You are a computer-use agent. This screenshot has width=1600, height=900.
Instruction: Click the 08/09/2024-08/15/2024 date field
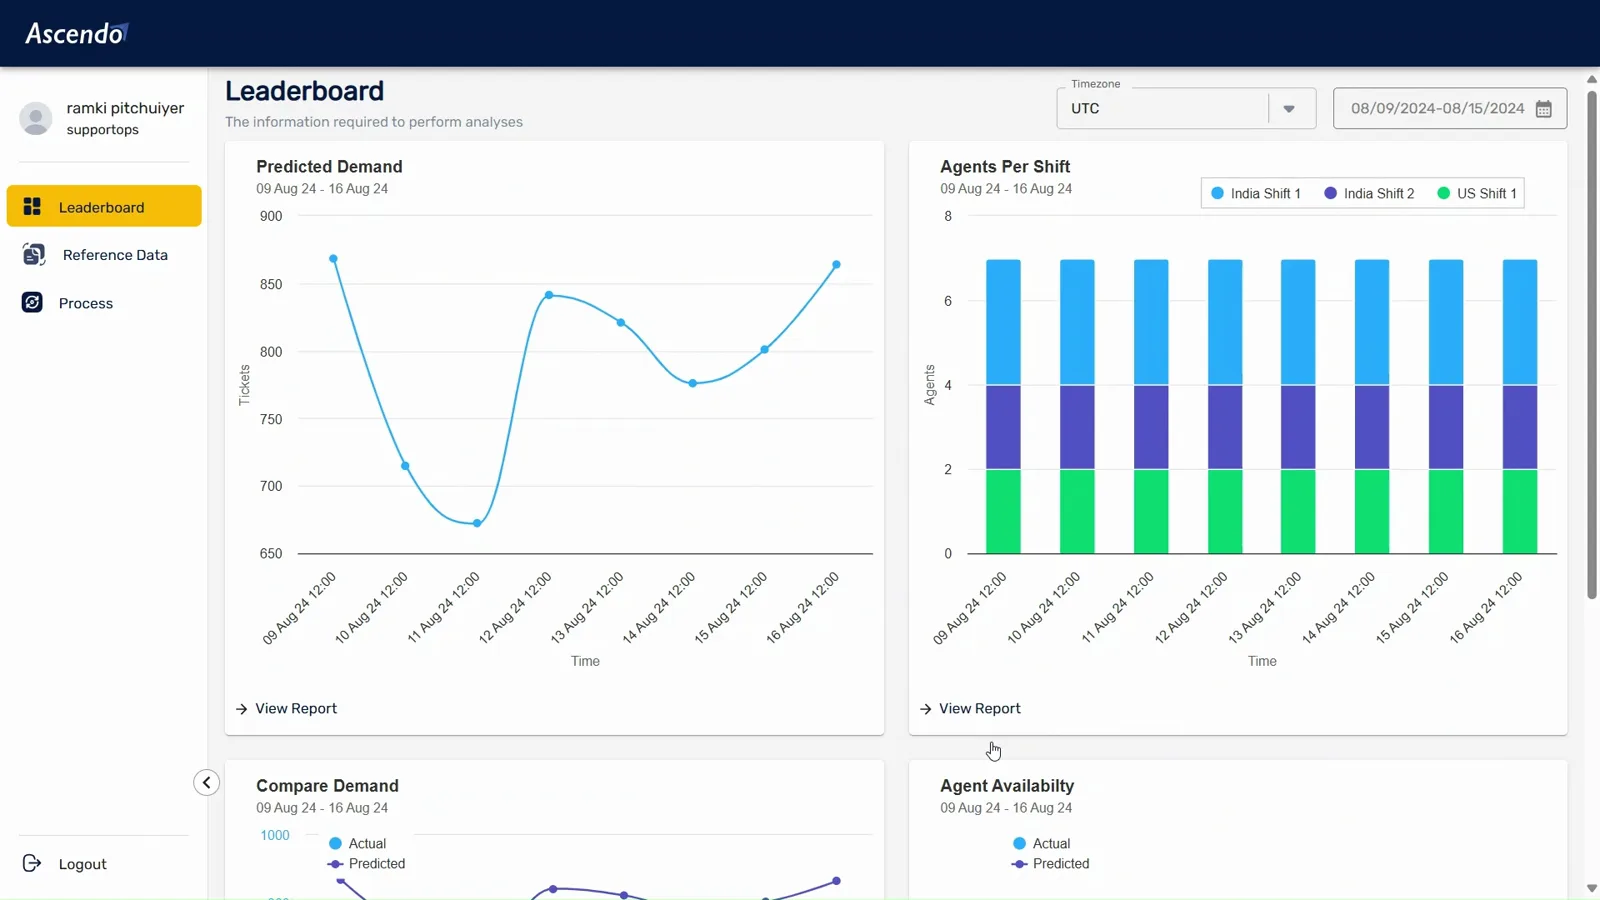pos(1450,108)
